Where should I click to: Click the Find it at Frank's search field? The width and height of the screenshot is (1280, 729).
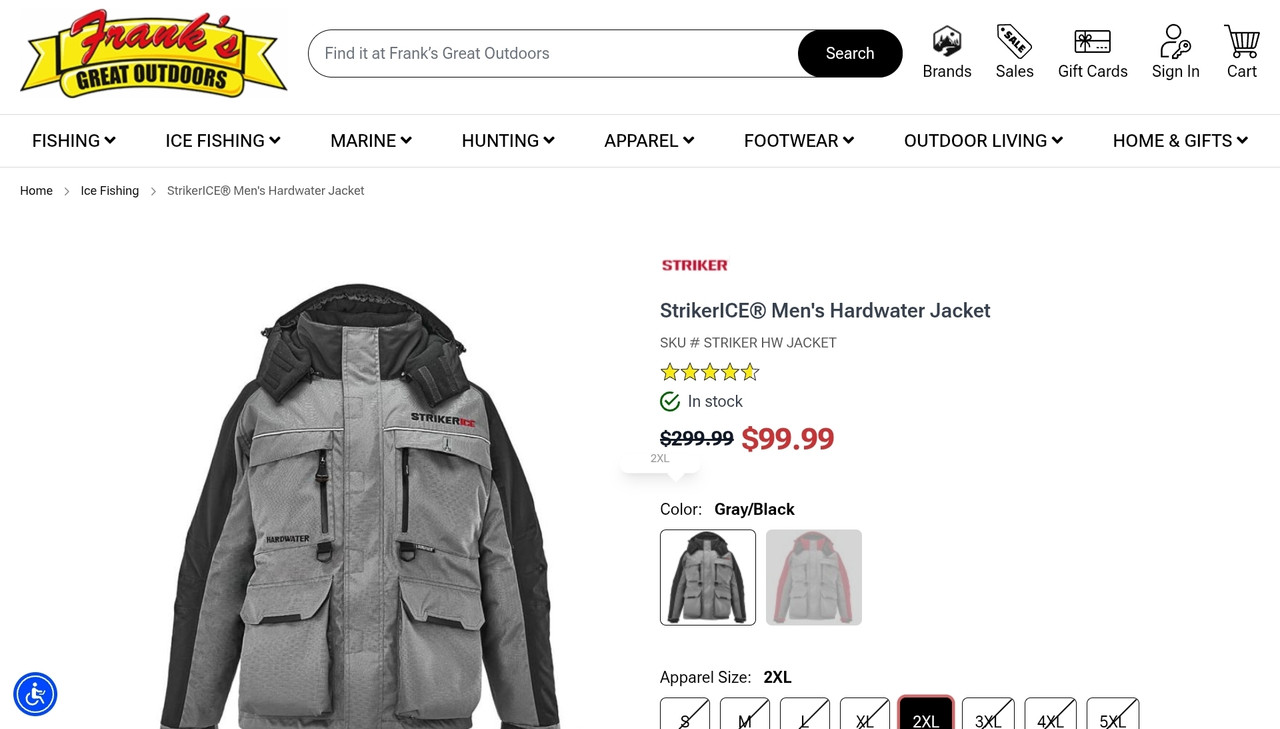click(x=553, y=53)
